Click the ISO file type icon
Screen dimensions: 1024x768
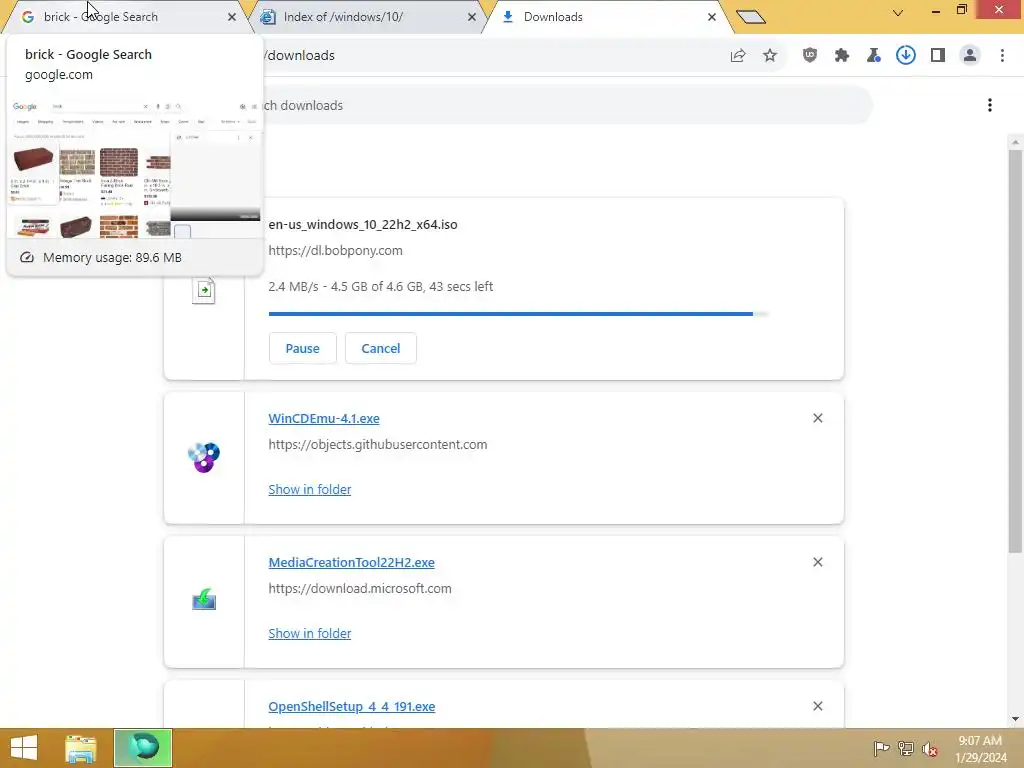point(204,290)
